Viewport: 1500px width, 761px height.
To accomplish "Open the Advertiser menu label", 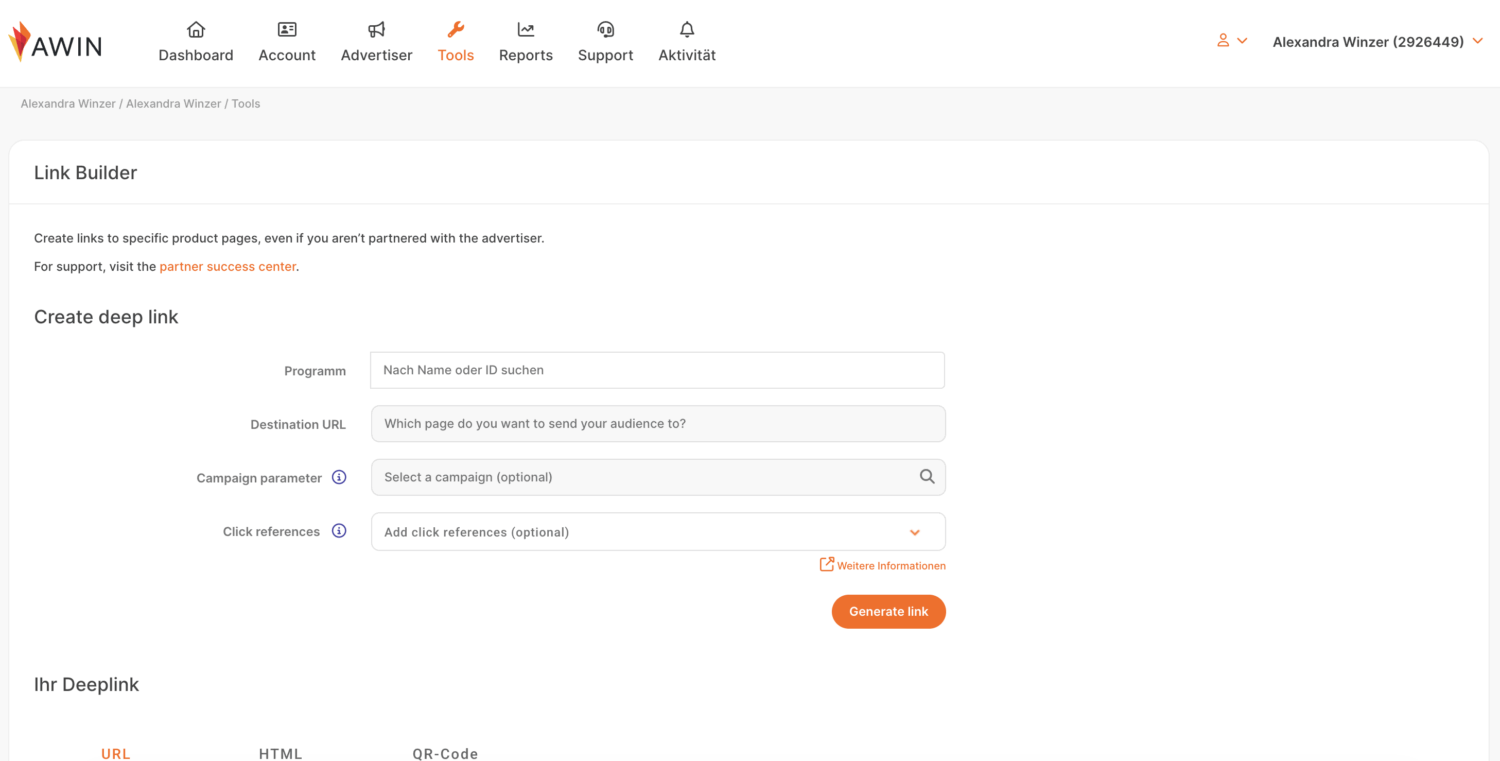I will coord(376,55).
